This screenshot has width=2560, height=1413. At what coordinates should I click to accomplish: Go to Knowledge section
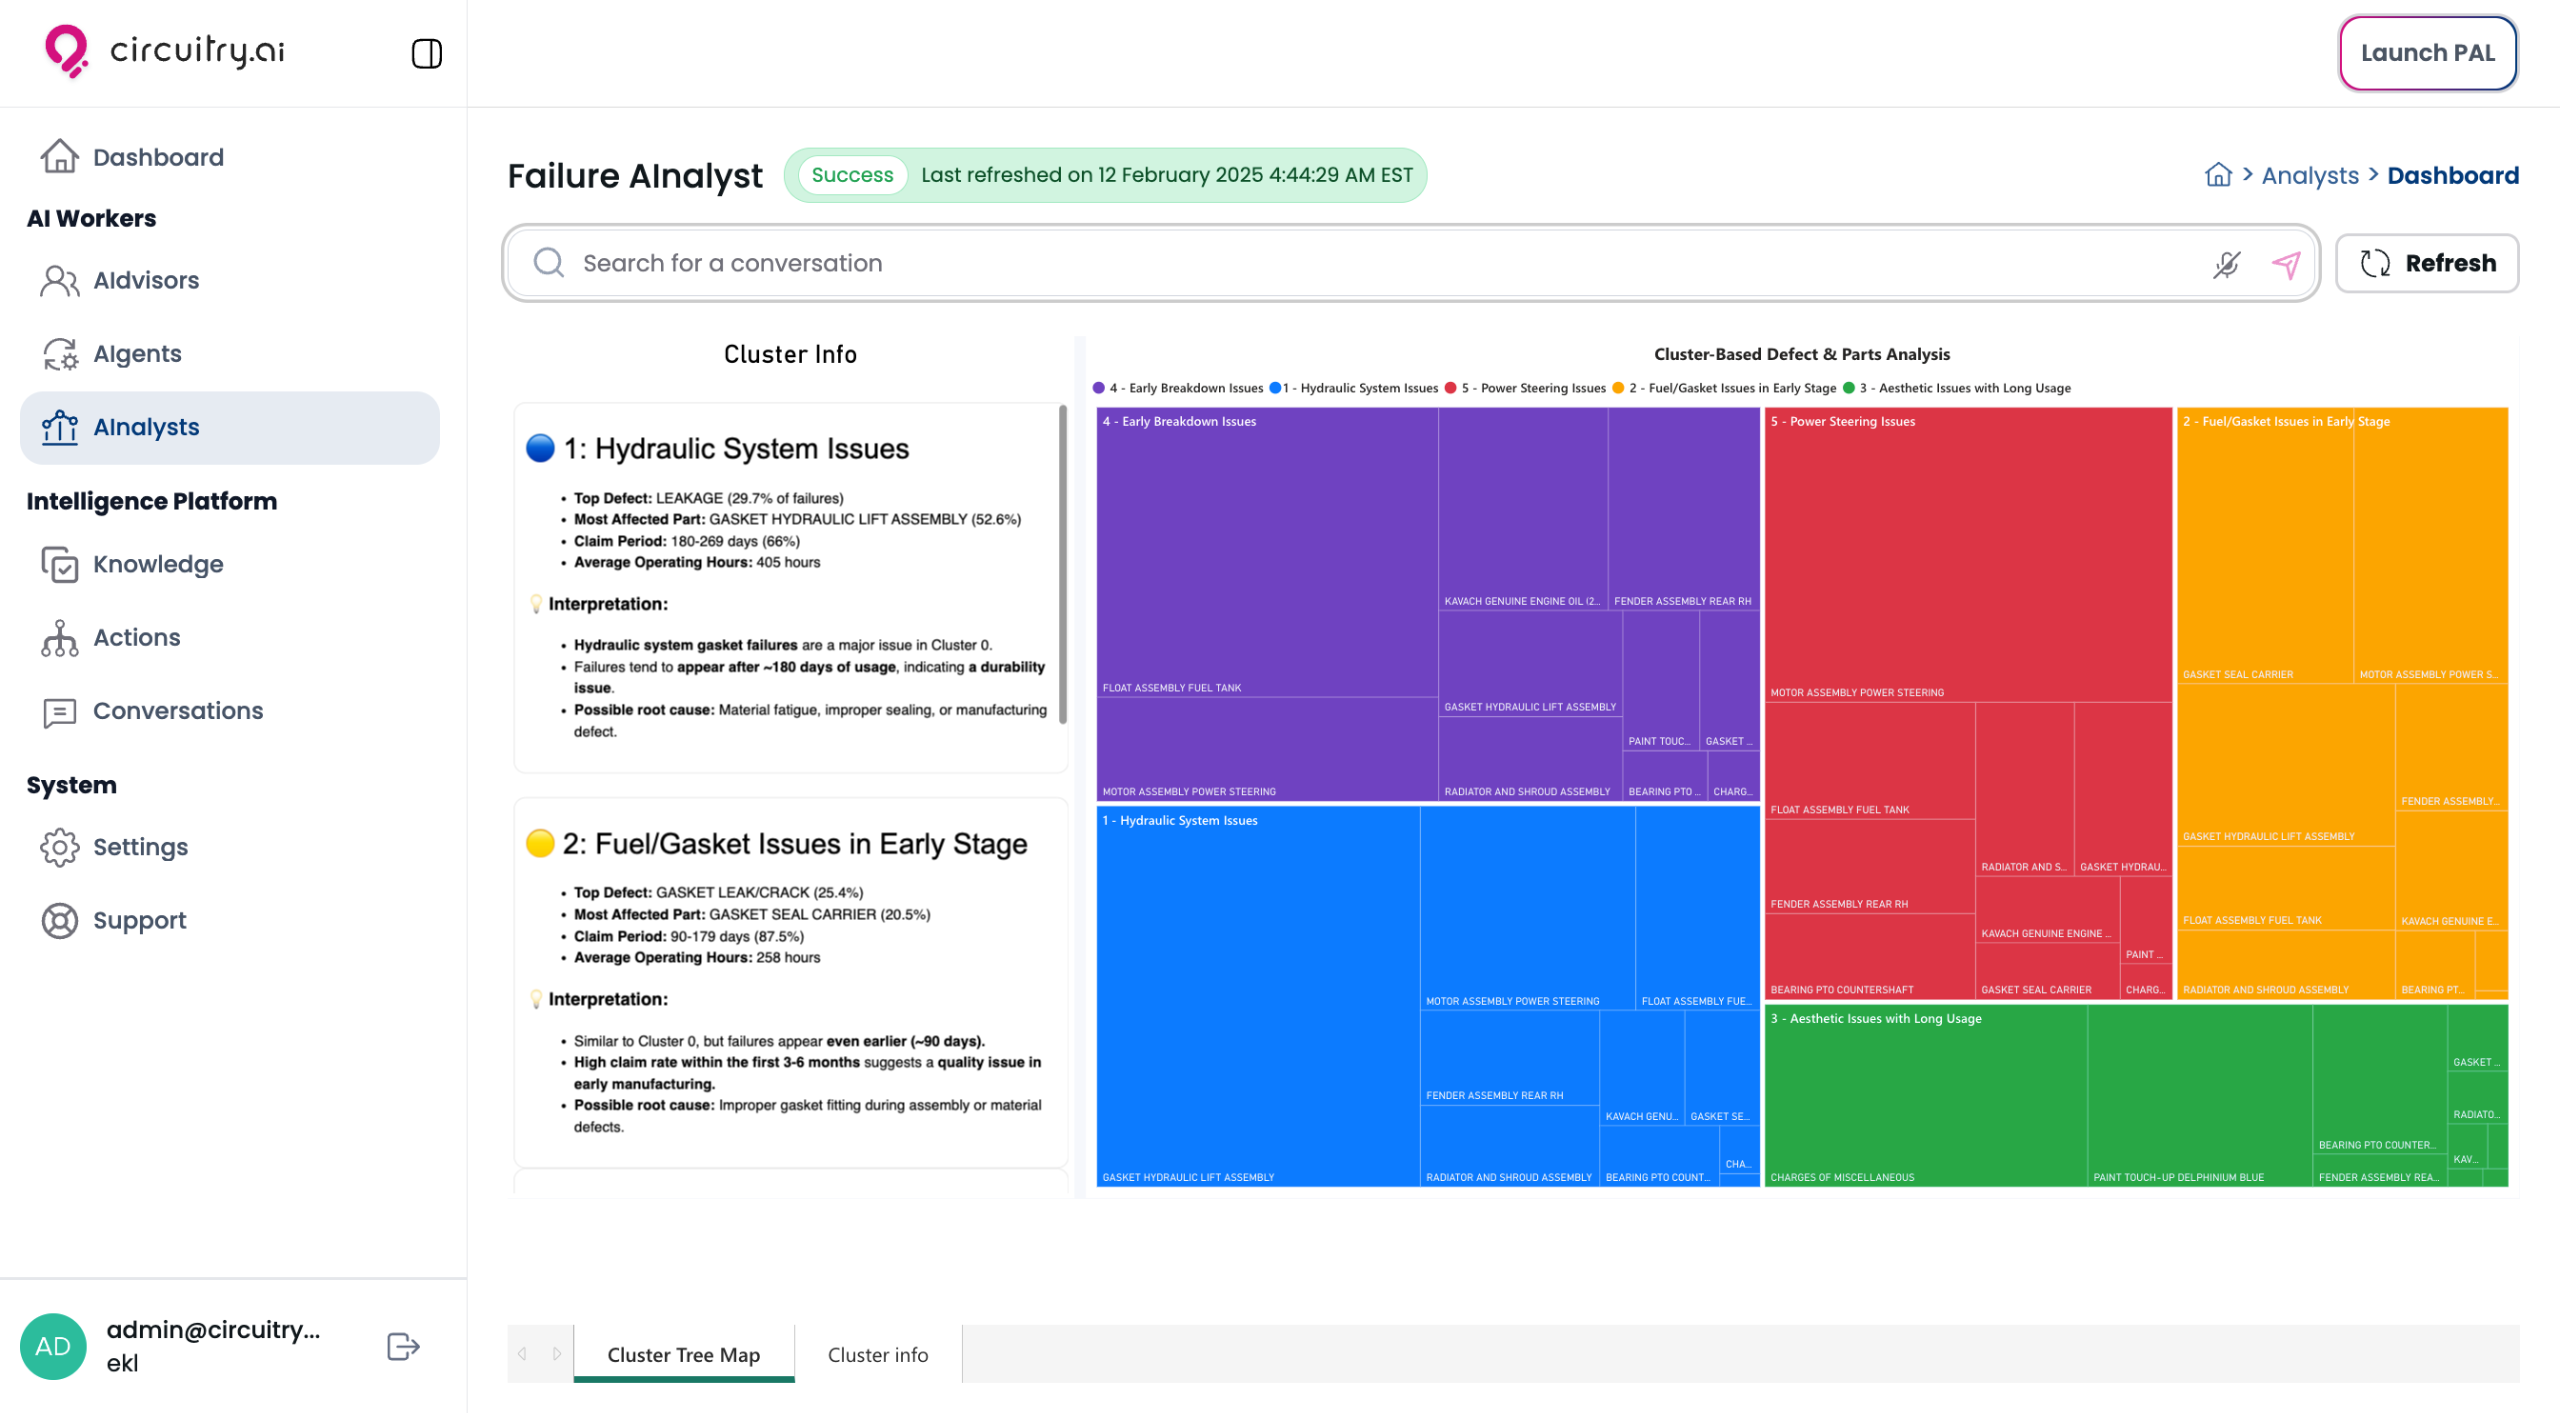[x=158, y=564]
